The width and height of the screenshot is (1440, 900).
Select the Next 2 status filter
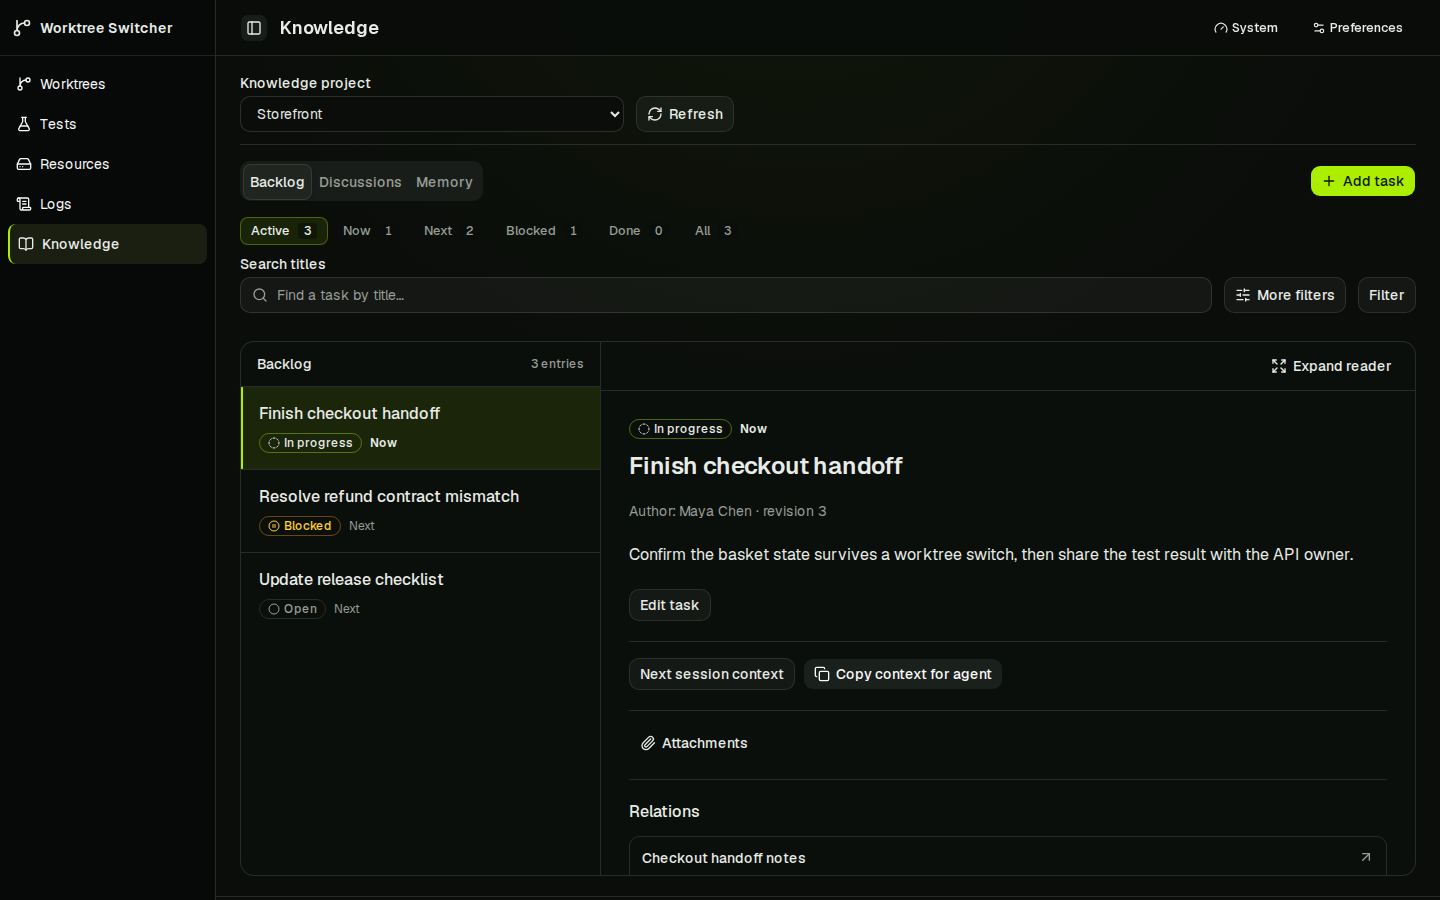(449, 231)
